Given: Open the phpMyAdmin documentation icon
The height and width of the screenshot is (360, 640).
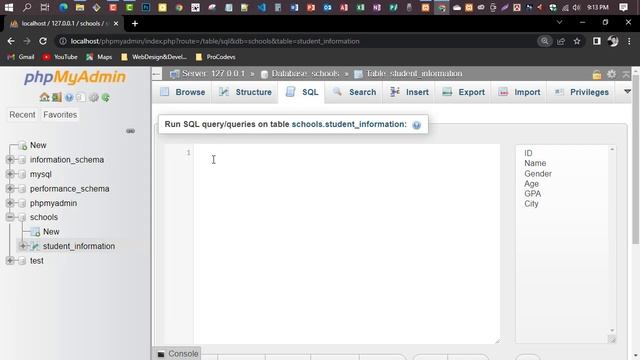Looking at the screenshot, I should click(69, 97).
